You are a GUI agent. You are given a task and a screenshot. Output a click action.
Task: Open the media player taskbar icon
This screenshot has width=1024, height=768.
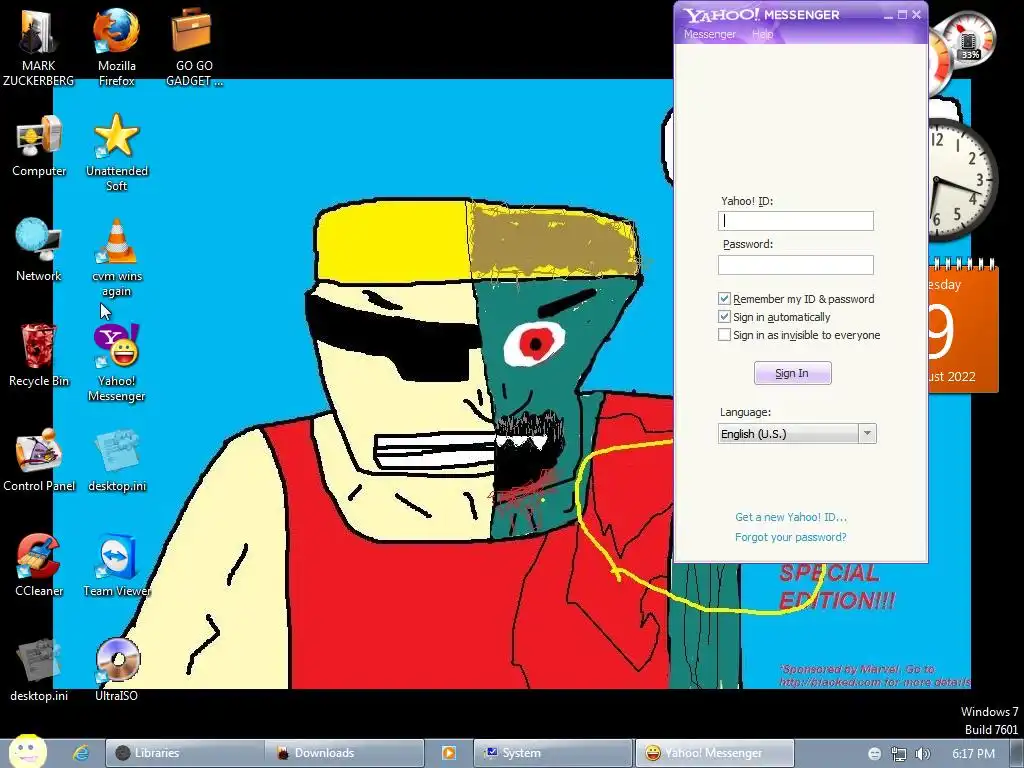click(449, 753)
